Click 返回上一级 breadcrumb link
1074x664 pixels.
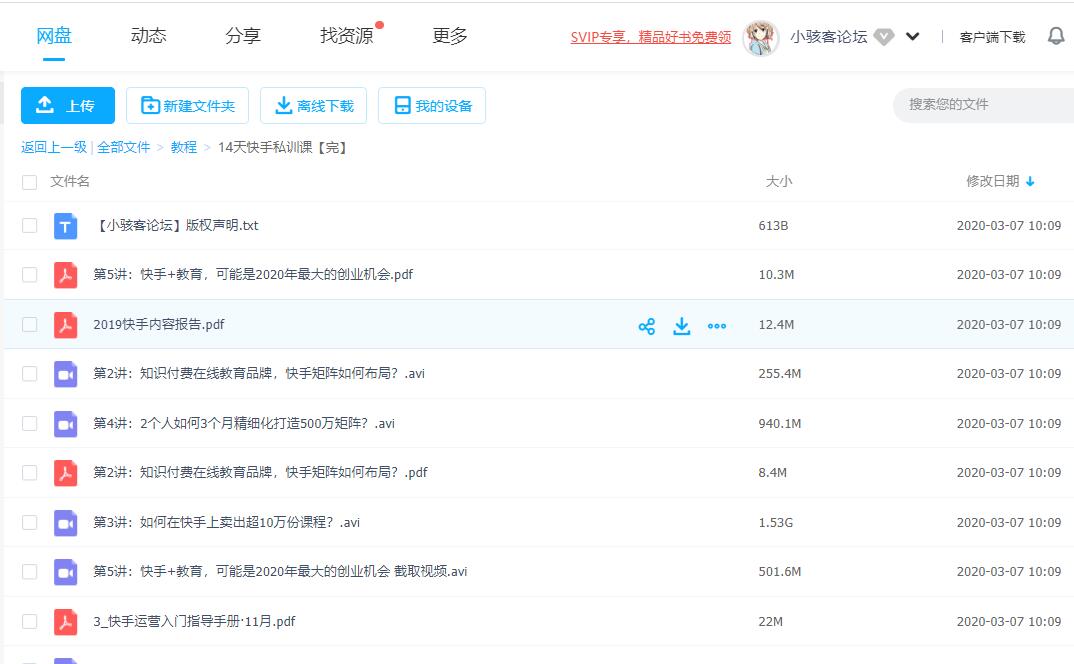tap(54, 147)
